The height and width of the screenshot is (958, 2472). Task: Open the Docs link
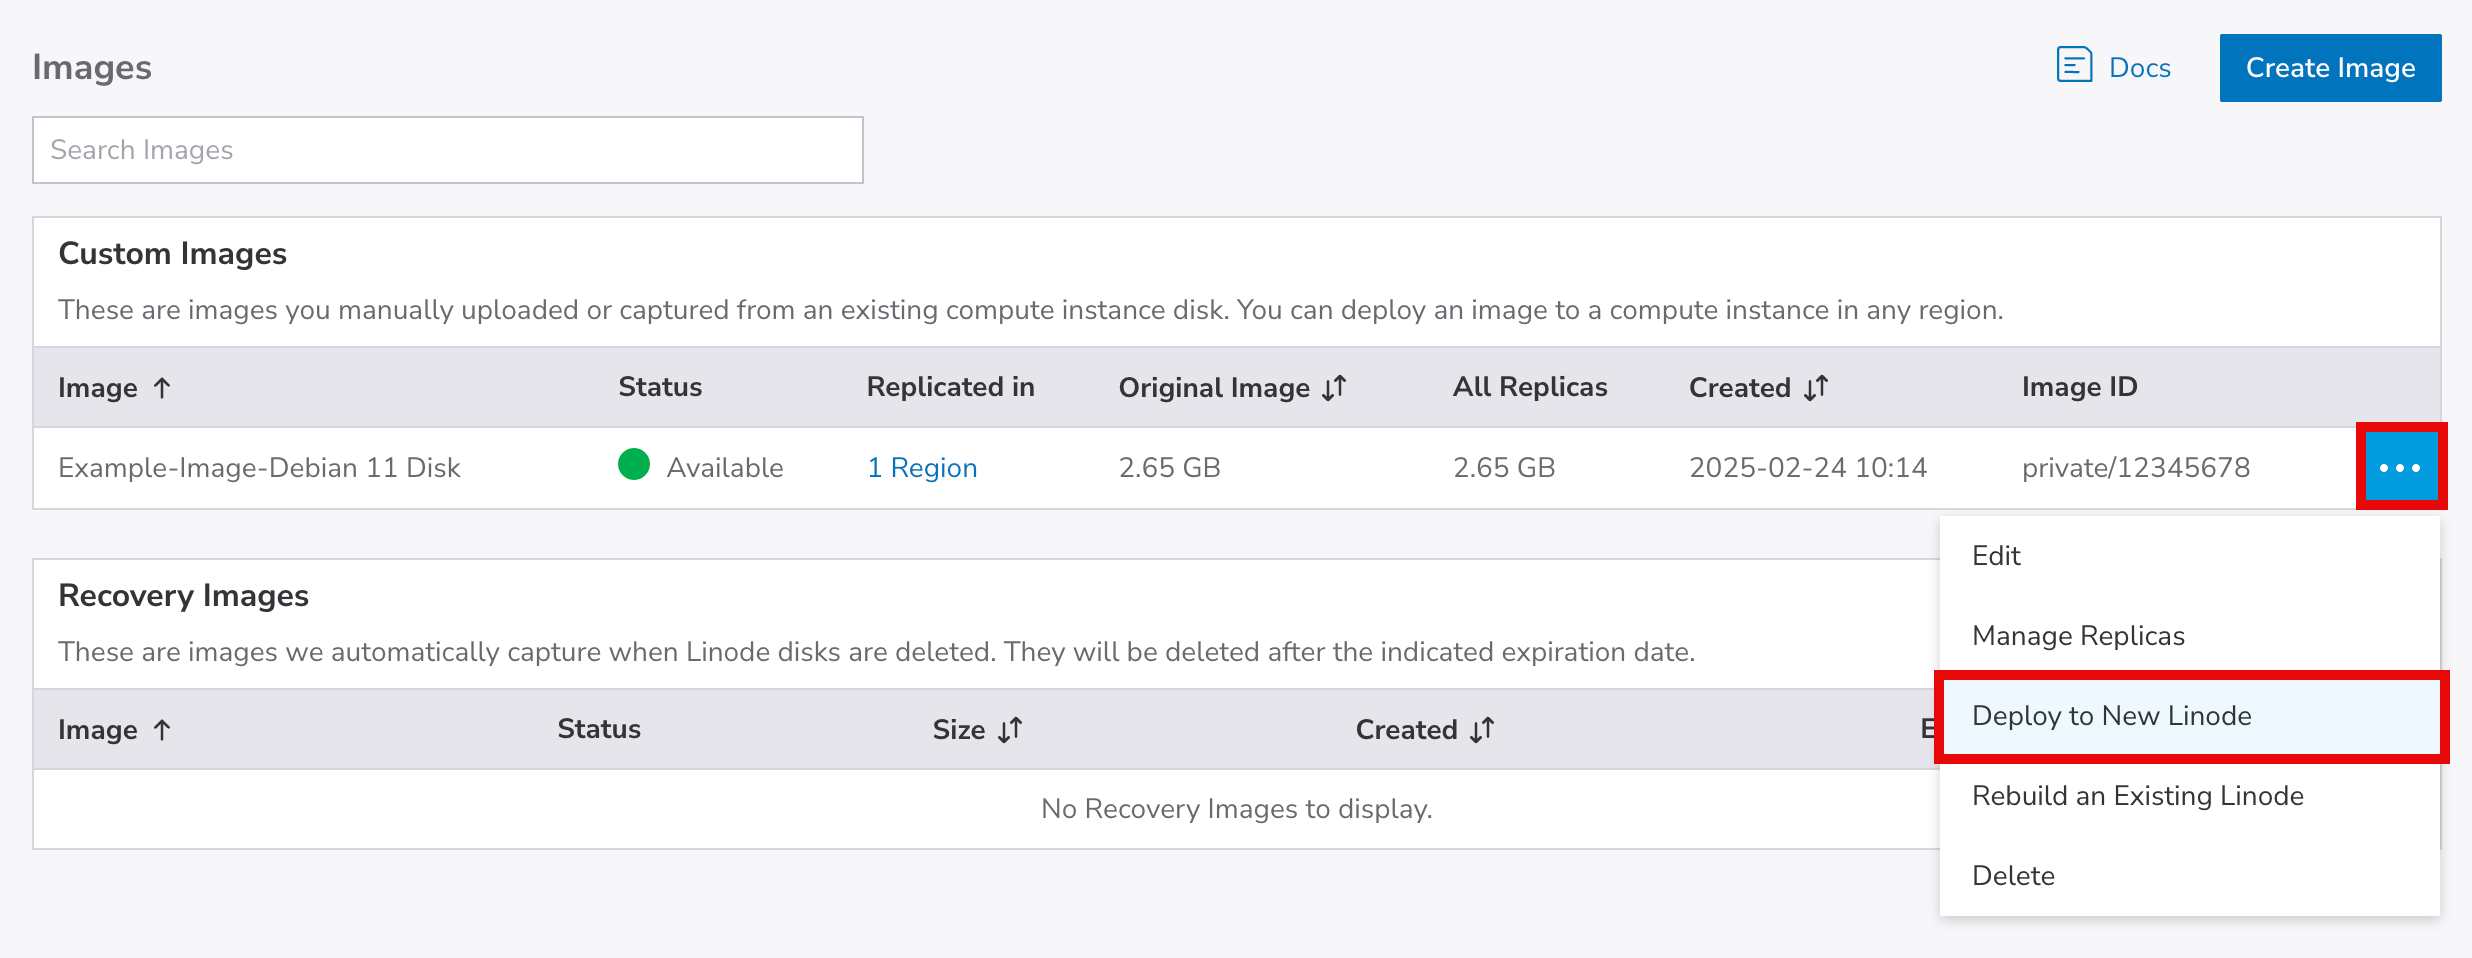click(2139, 68)
